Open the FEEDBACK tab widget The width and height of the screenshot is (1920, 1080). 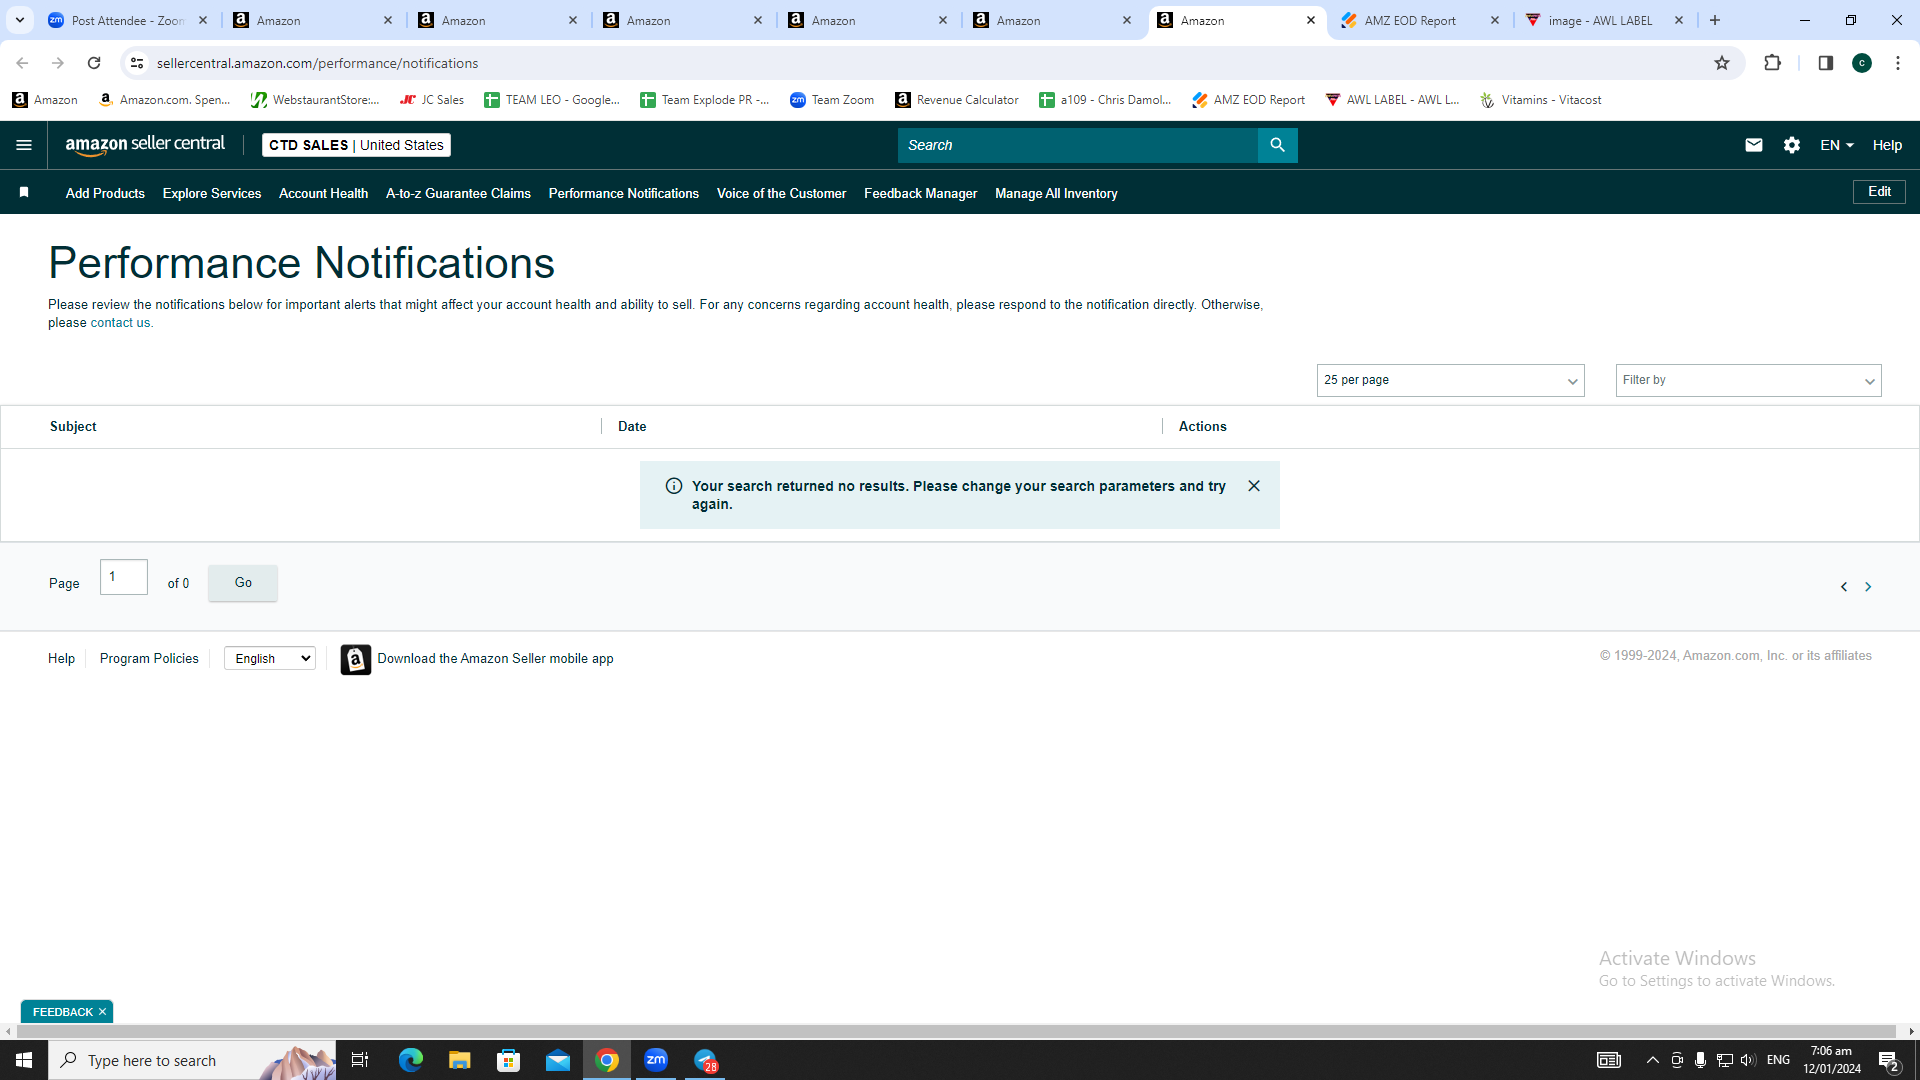[62, 1012]
